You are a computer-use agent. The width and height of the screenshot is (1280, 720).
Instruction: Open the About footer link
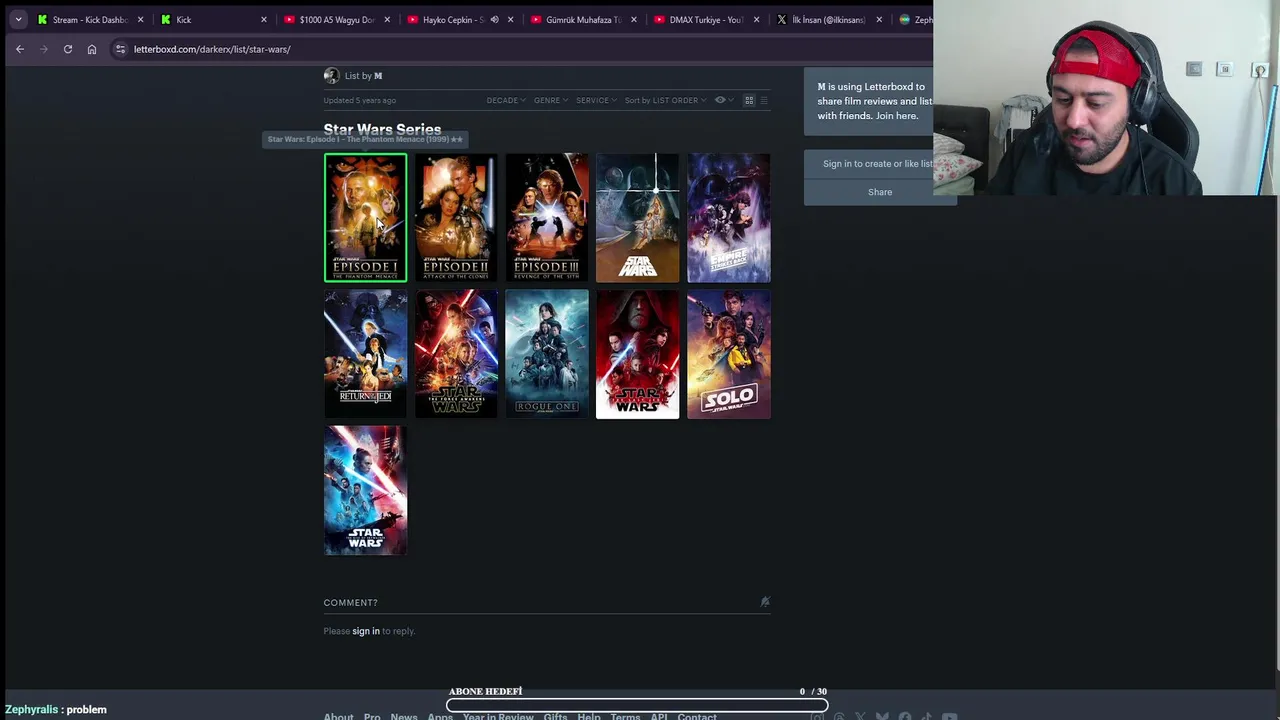338,716
